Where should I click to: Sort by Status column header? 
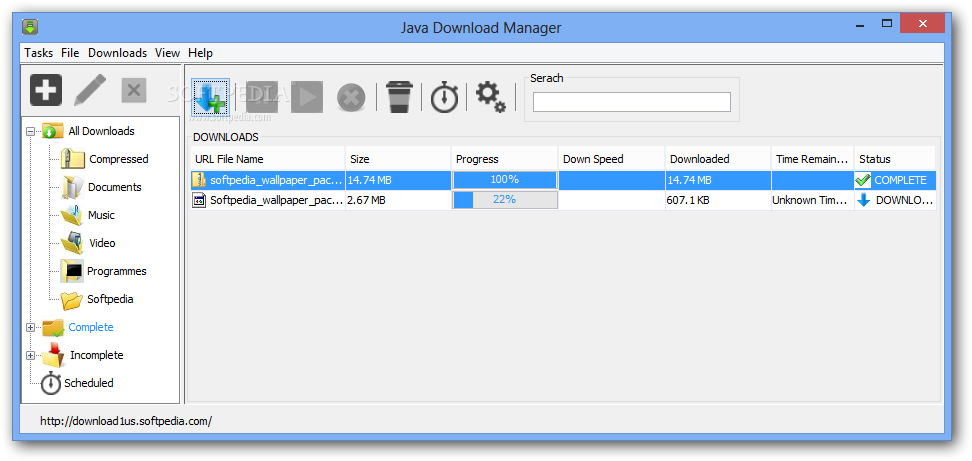(895, 159)
